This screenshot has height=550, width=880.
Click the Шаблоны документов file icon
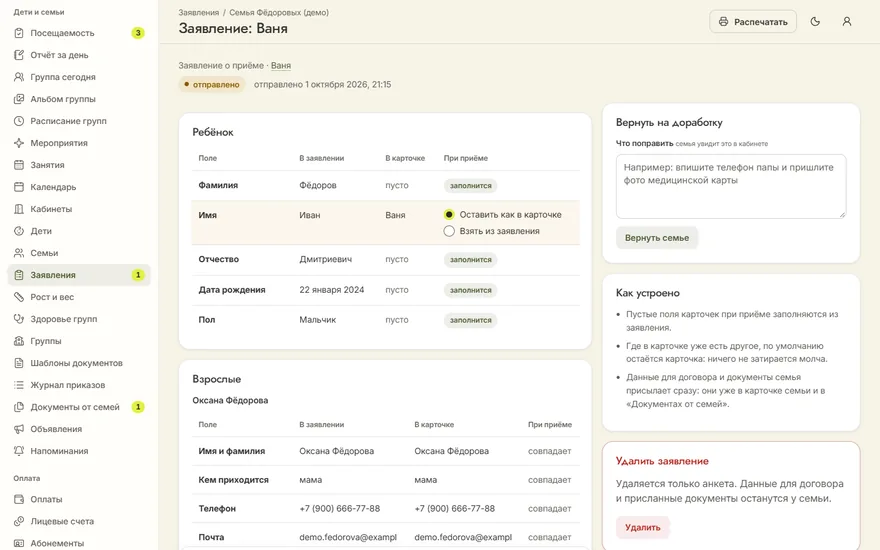click(x=19, y=363)
